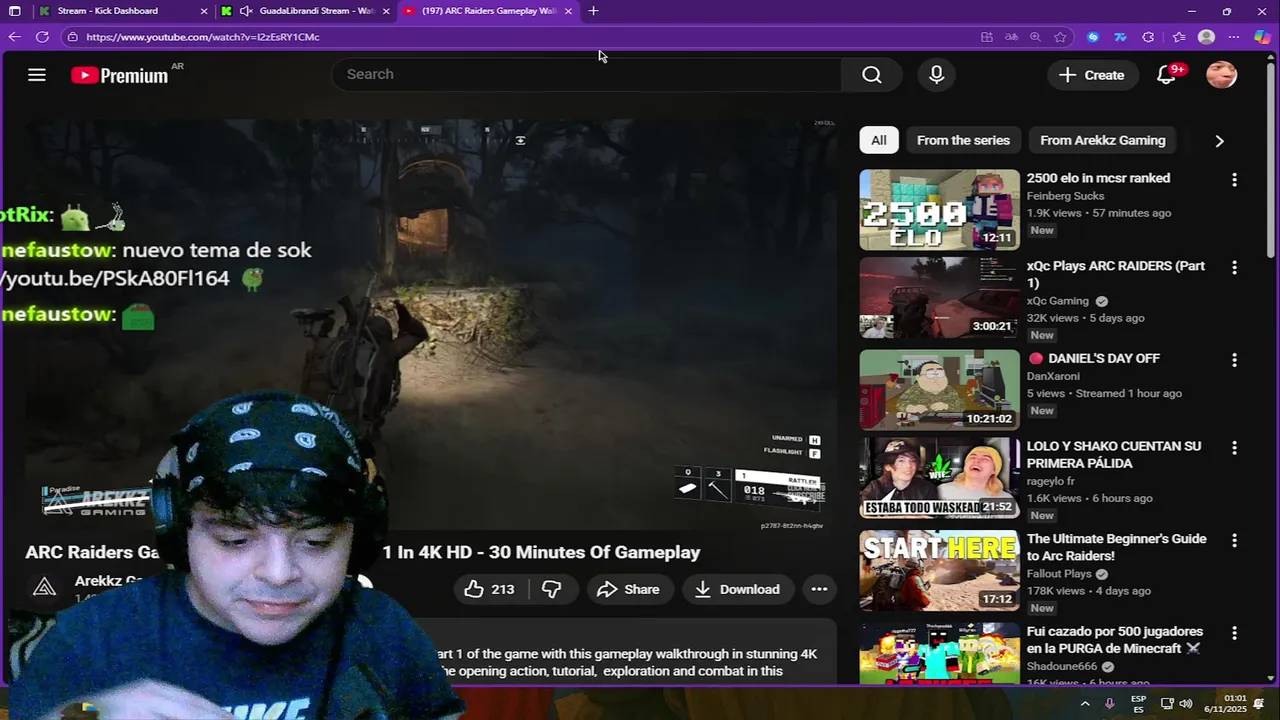Open The Ultimate Beginner's Guide title

point(1116,547)
